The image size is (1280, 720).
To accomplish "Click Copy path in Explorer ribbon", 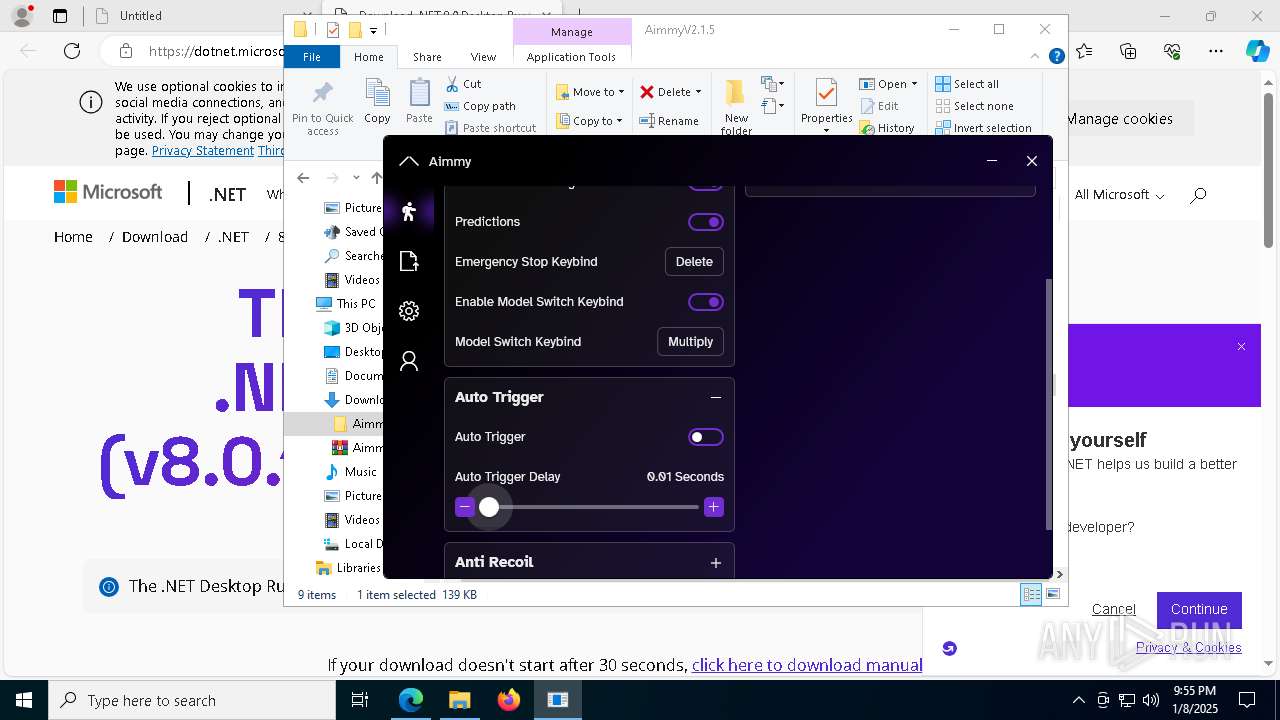I will tap(480, 106).
